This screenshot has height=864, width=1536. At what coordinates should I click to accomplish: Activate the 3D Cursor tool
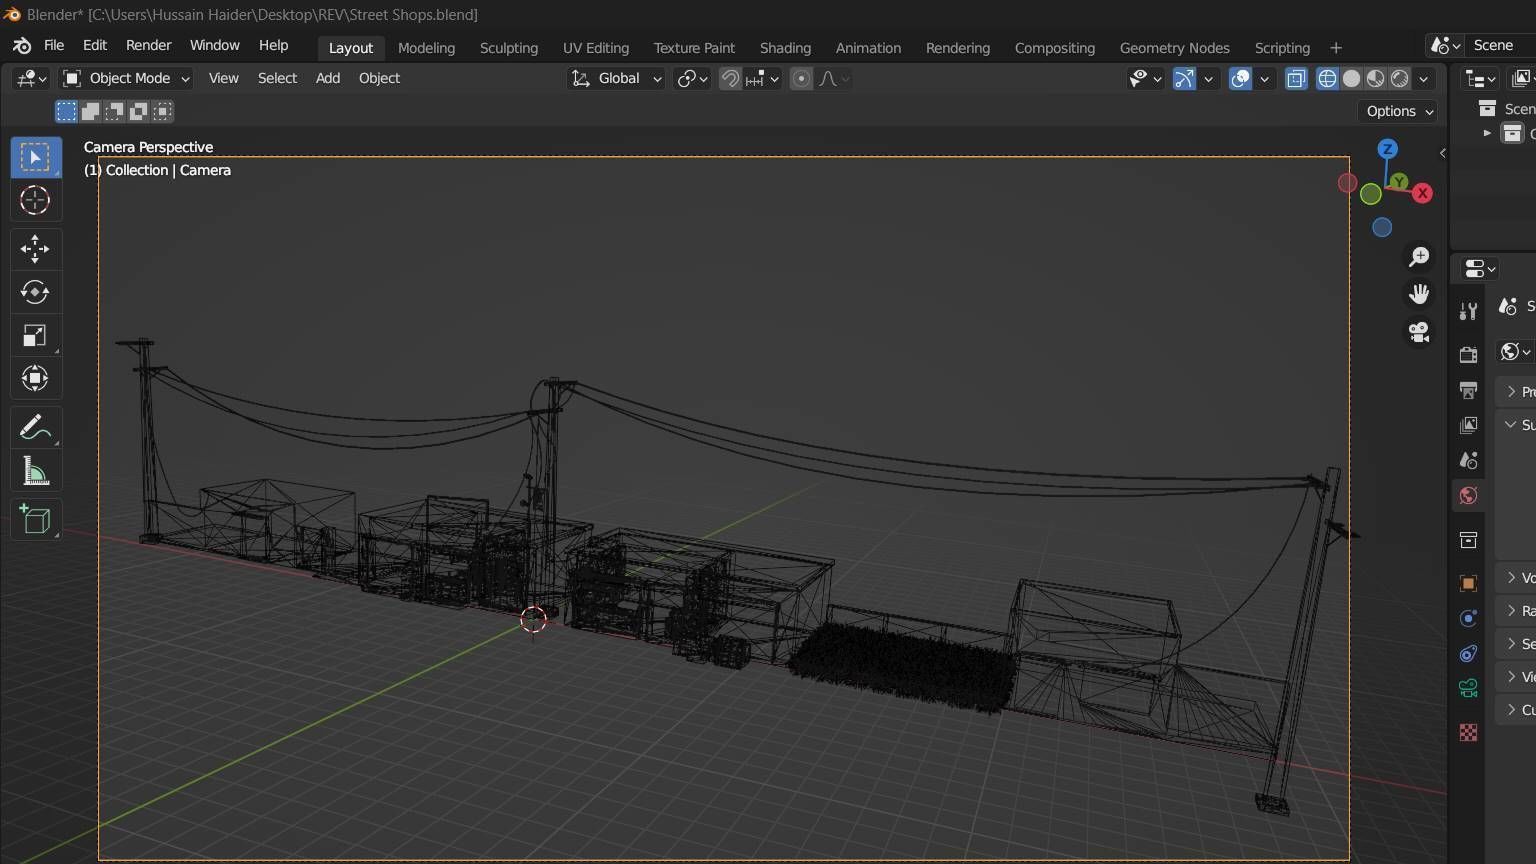pyautogui.click(x=35, y=200)
